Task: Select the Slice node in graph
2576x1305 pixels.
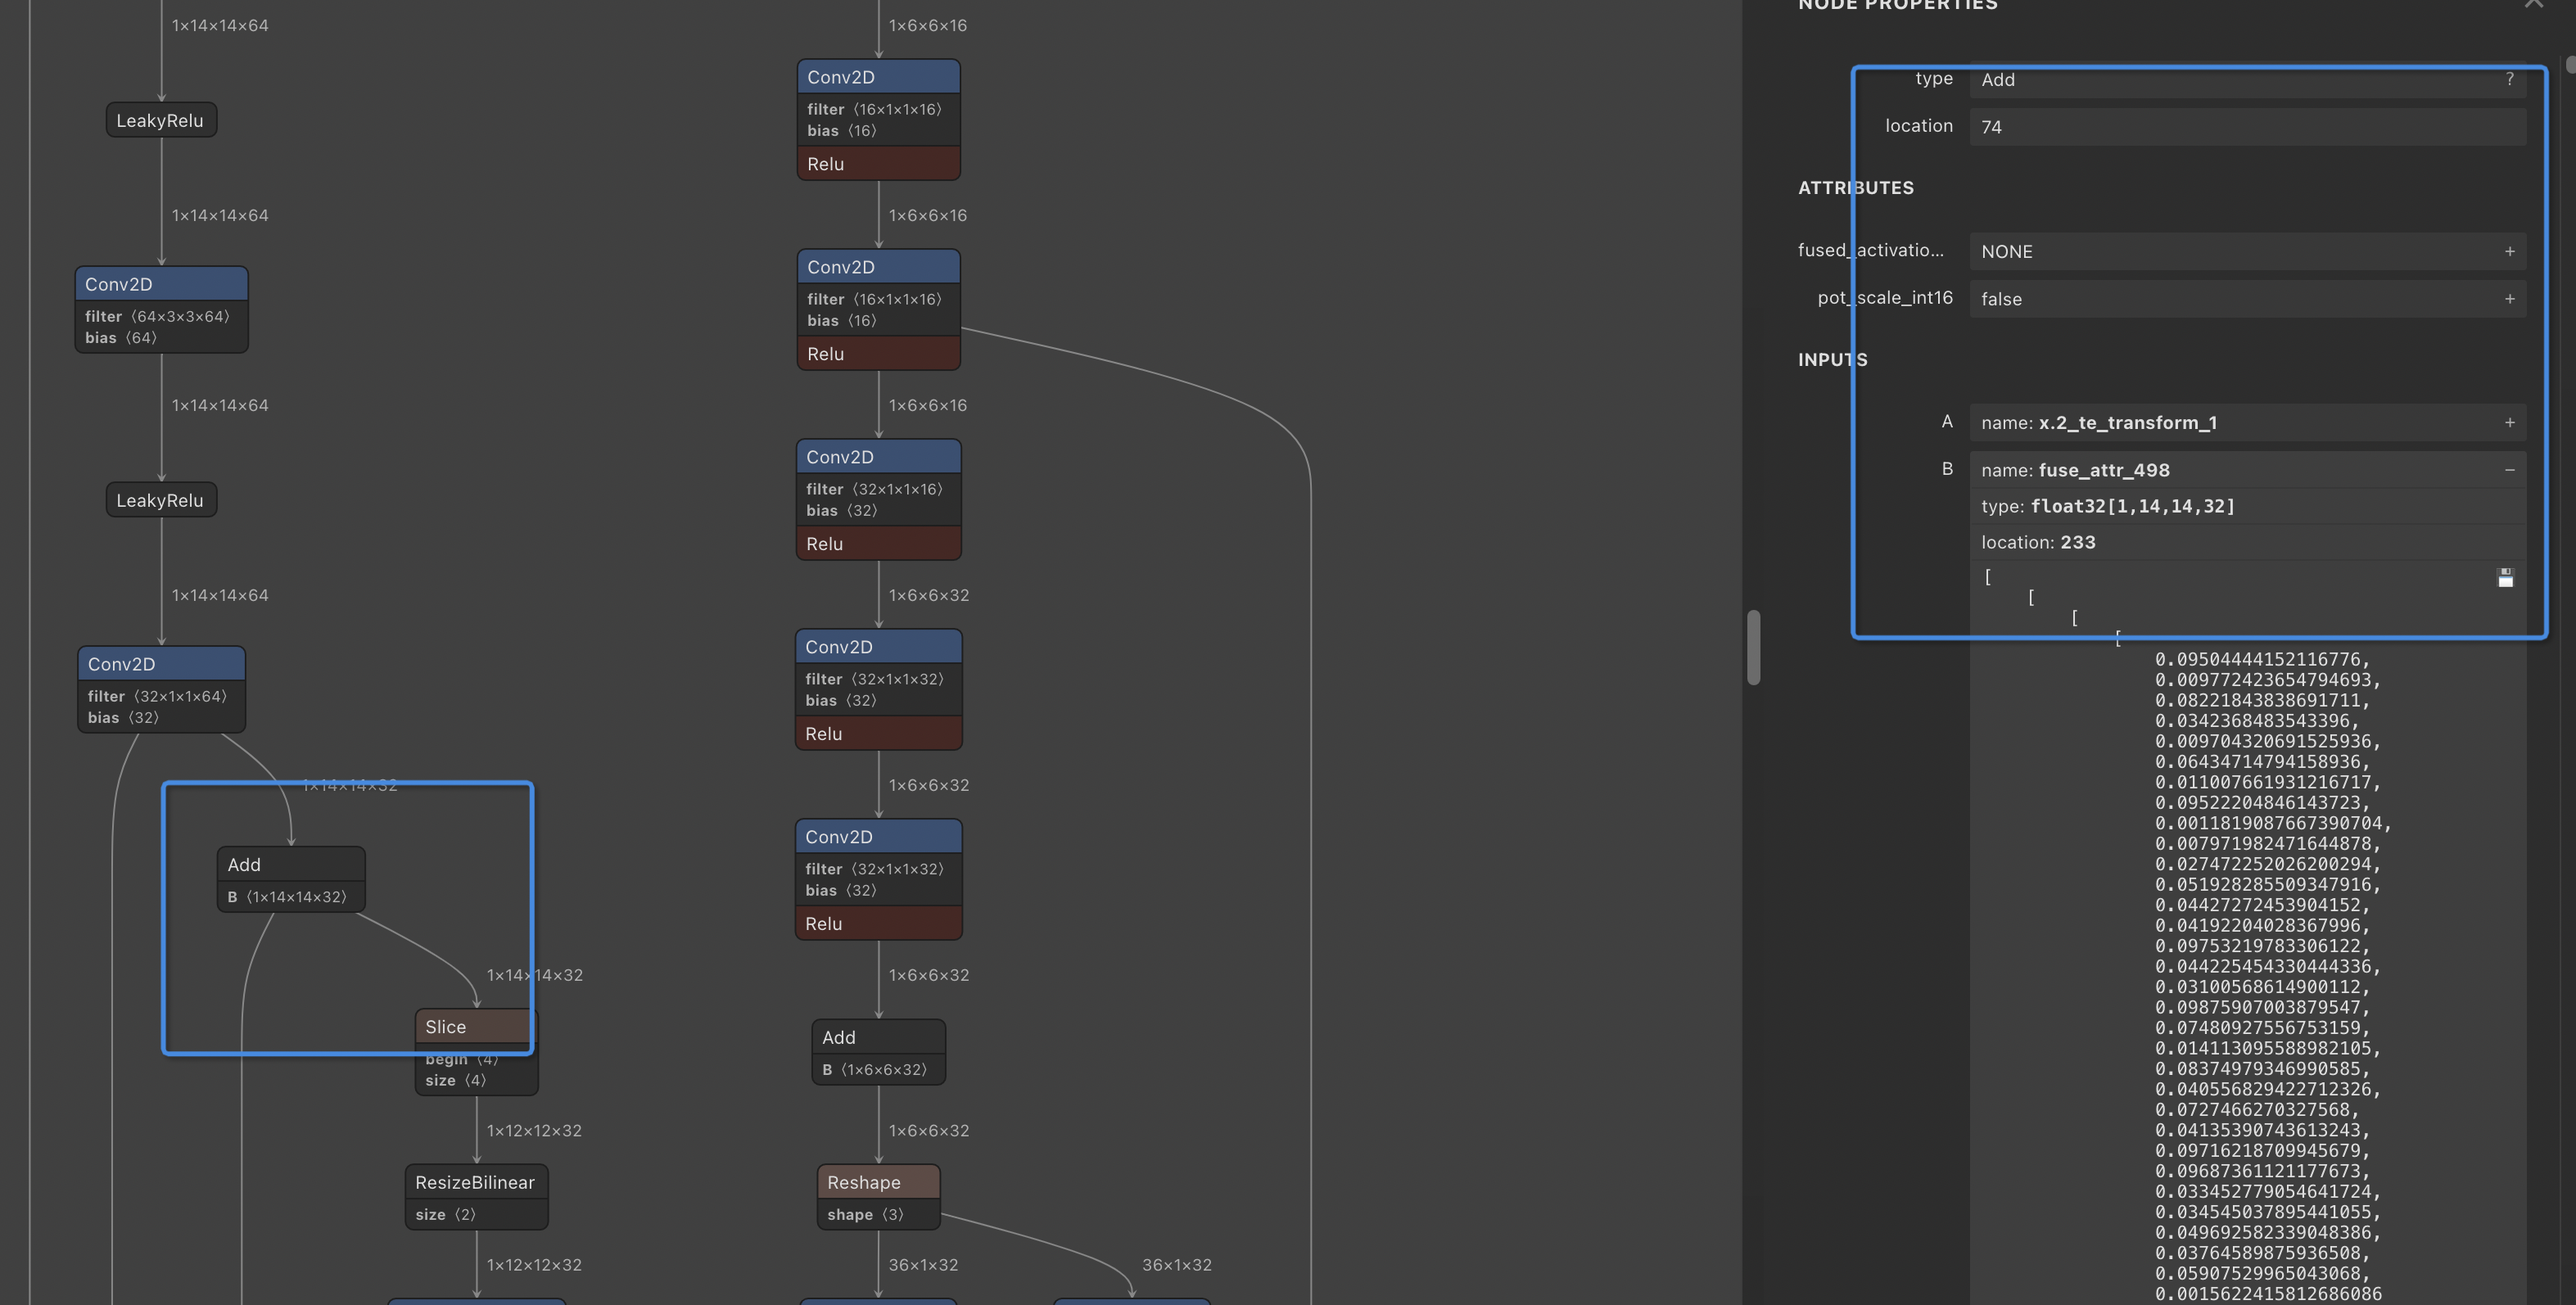Action: tap(476, 1027)
